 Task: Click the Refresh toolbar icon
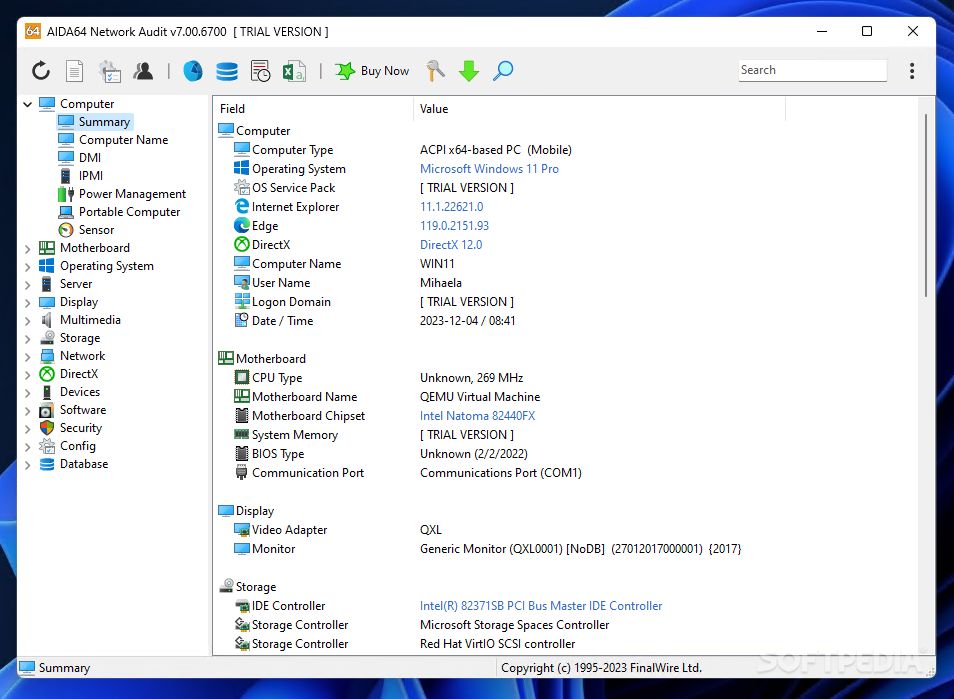pyautogui.click(x=41, y=71)
